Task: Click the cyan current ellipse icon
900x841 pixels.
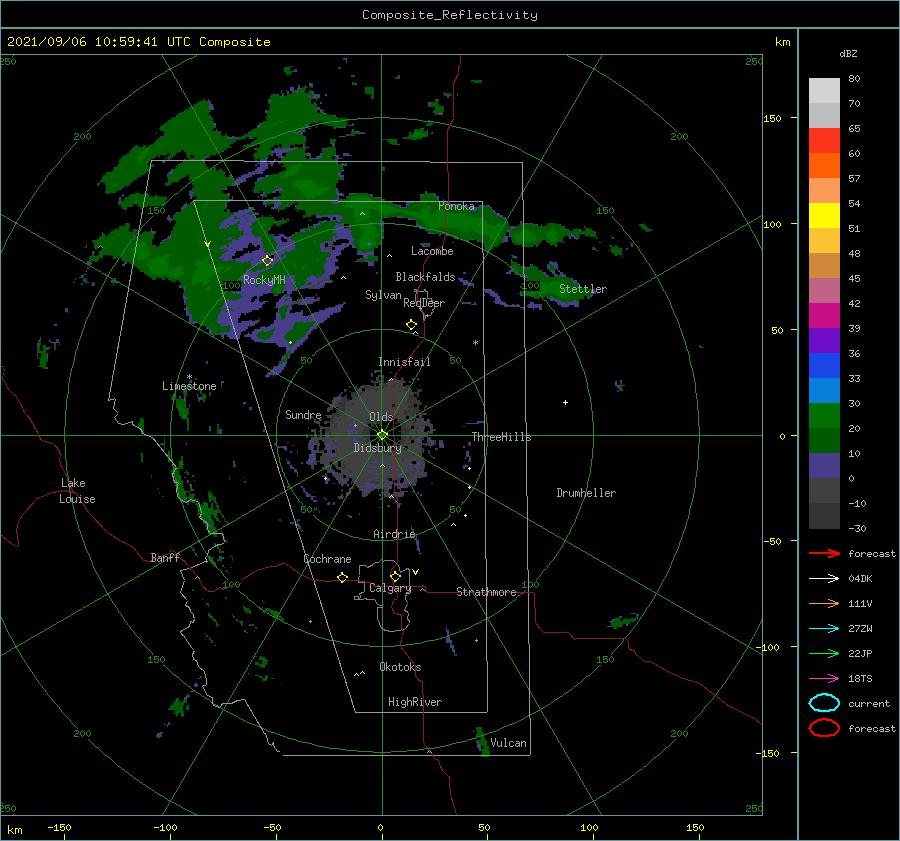Action: (x=824, y=703)
